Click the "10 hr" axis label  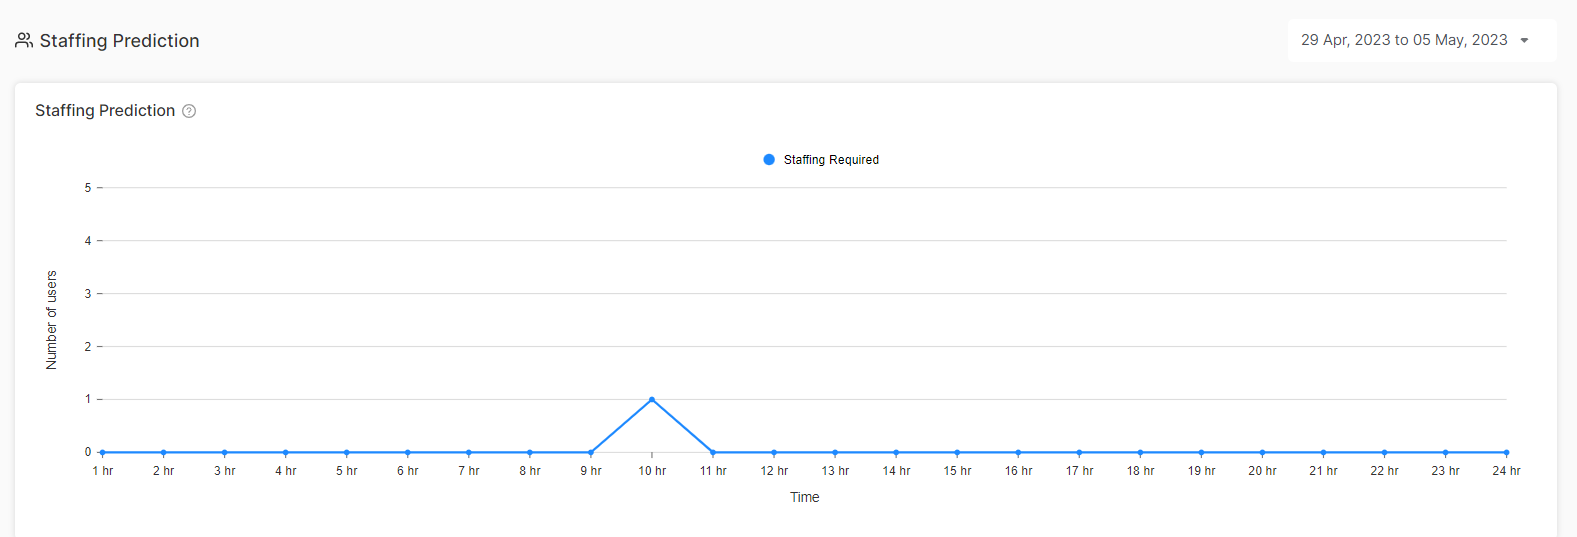(x=652, y=471)
